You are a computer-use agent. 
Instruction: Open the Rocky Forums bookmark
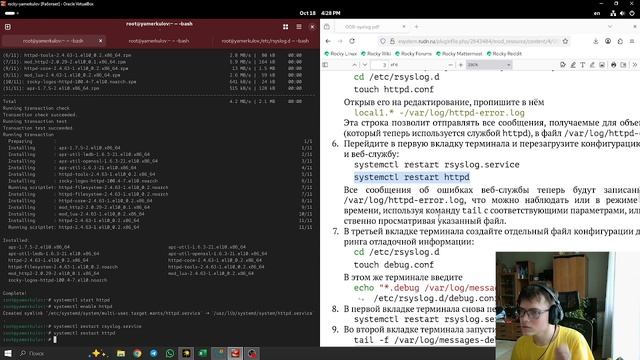[413, 54]
